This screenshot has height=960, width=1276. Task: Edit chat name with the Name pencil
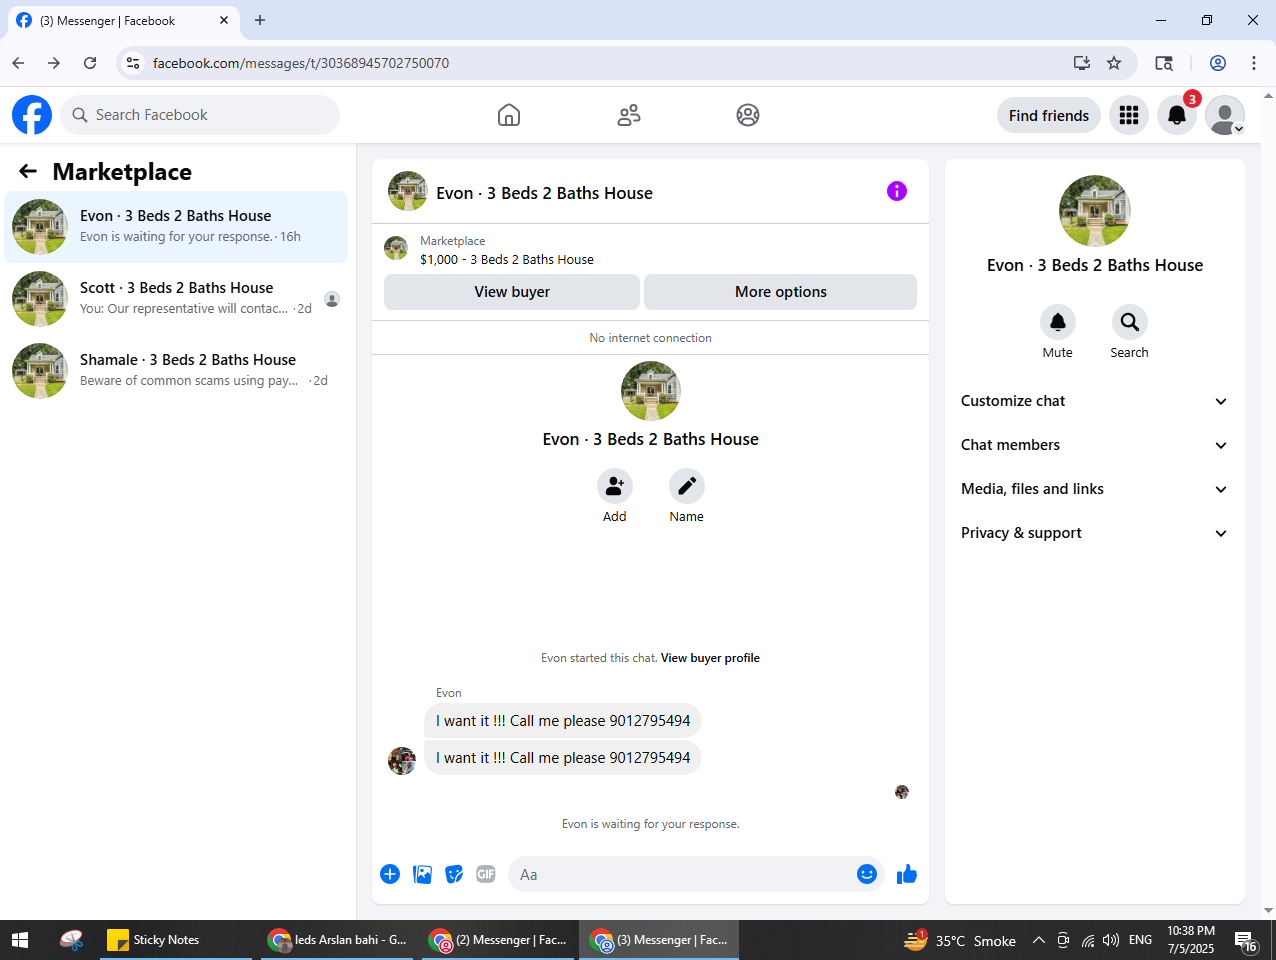[687, 486]
